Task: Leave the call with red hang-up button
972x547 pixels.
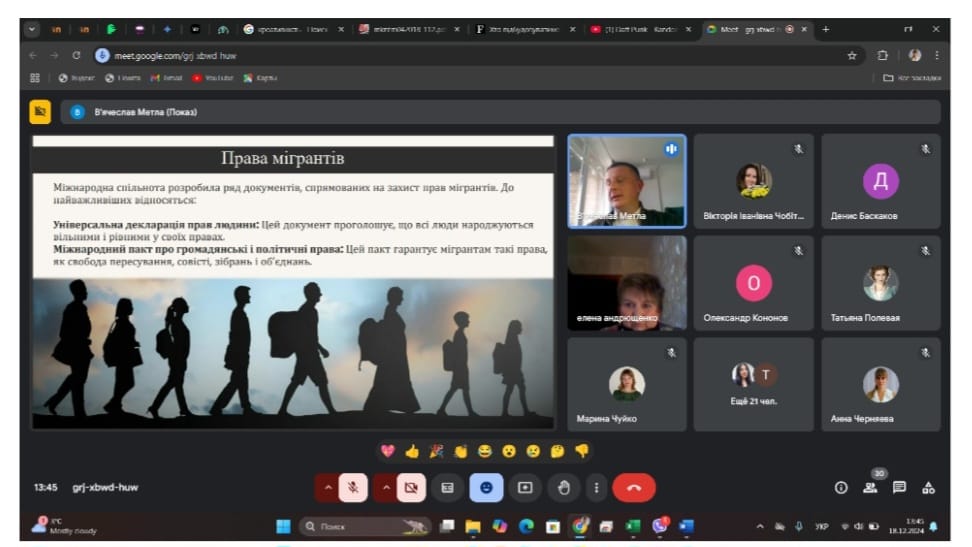Action: [x=633, y=487]
